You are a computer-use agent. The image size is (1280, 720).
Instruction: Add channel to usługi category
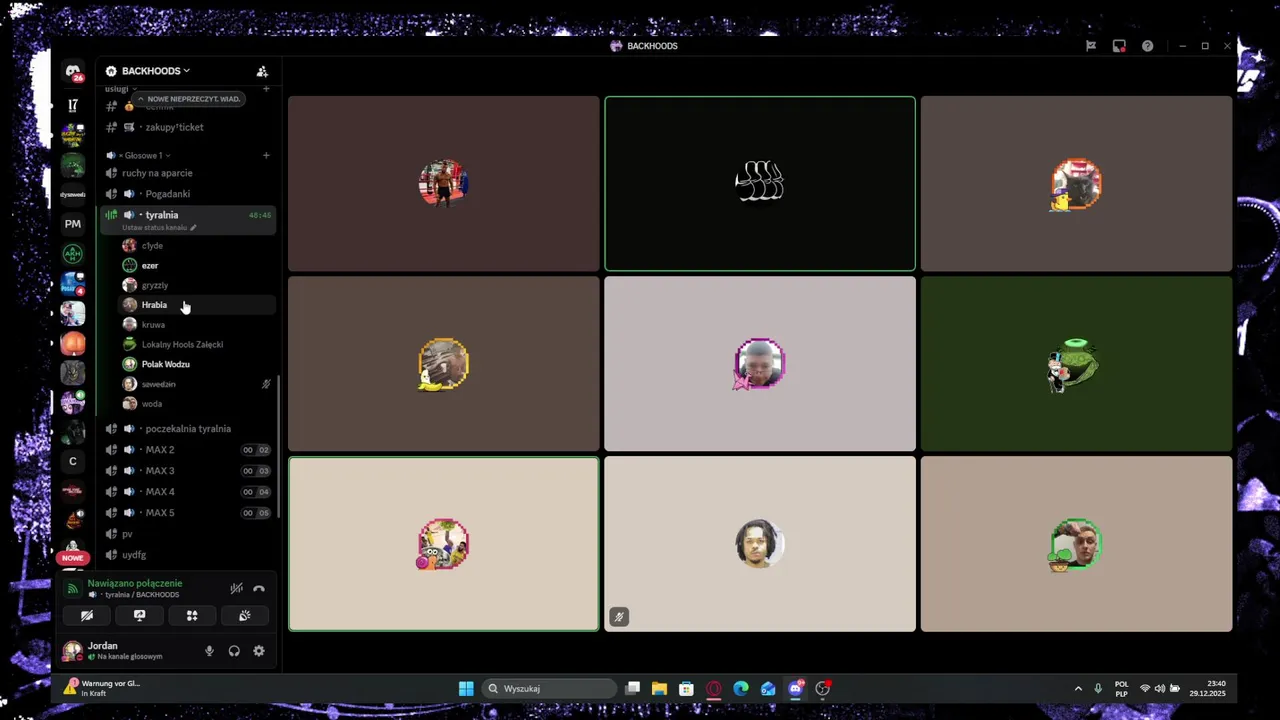coord(266,89)
